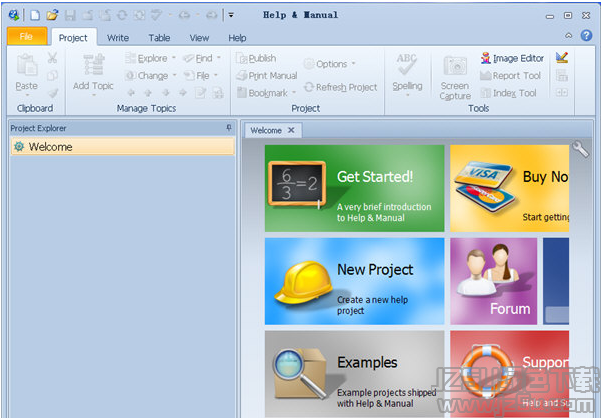Image resolution: width=601 pixels, height=418 pixels.
Task: Click the pencil ruler icon beside Image Editor
Action: pyautogui.click(x=562, y=58)
